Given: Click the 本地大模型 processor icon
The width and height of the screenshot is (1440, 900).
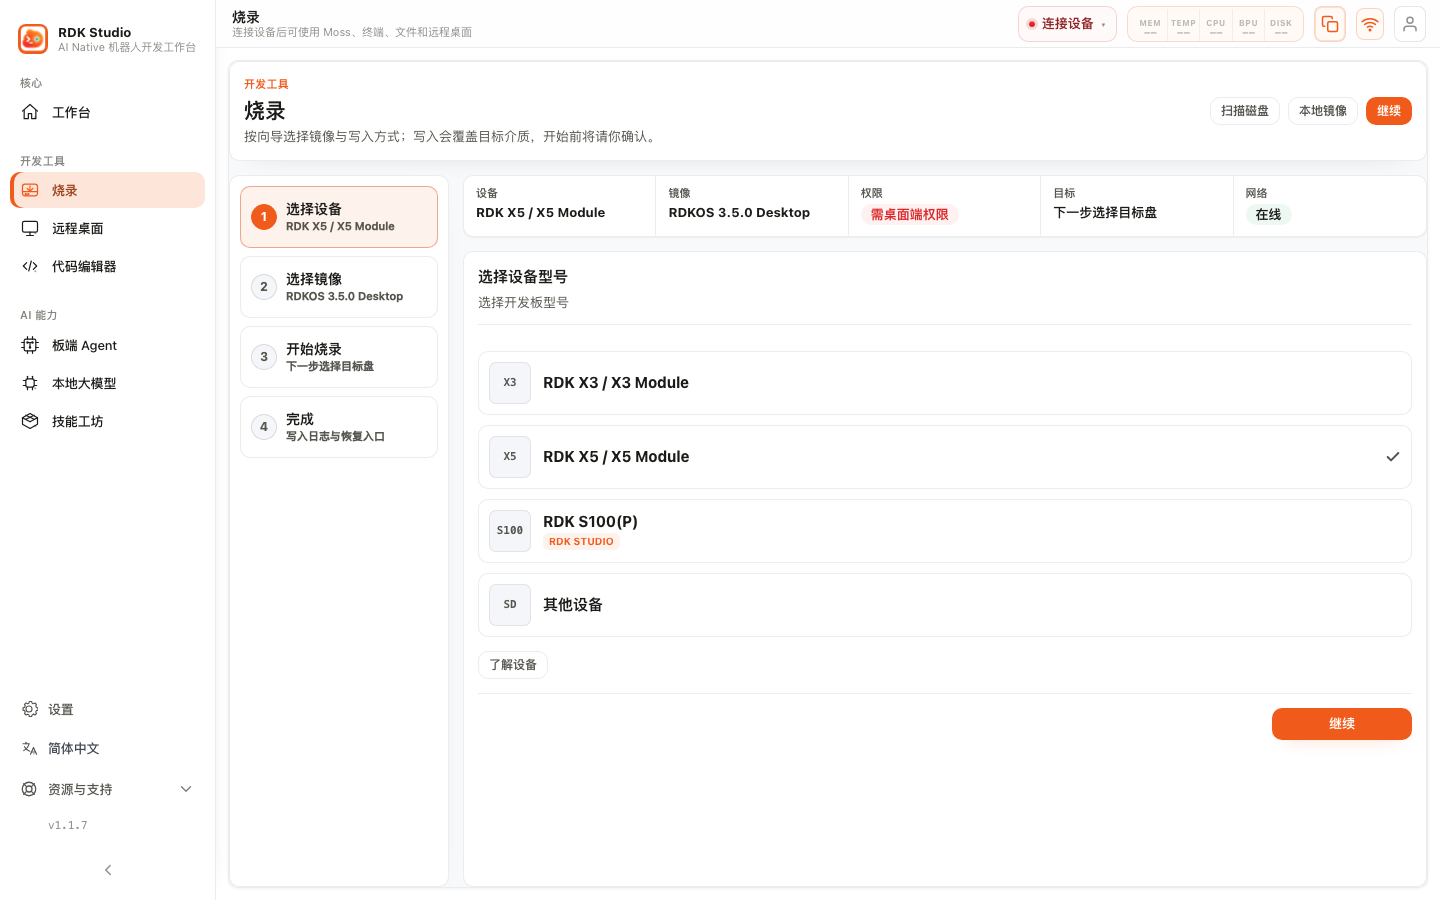Looking at the screenshot, I should pos(30,383).
